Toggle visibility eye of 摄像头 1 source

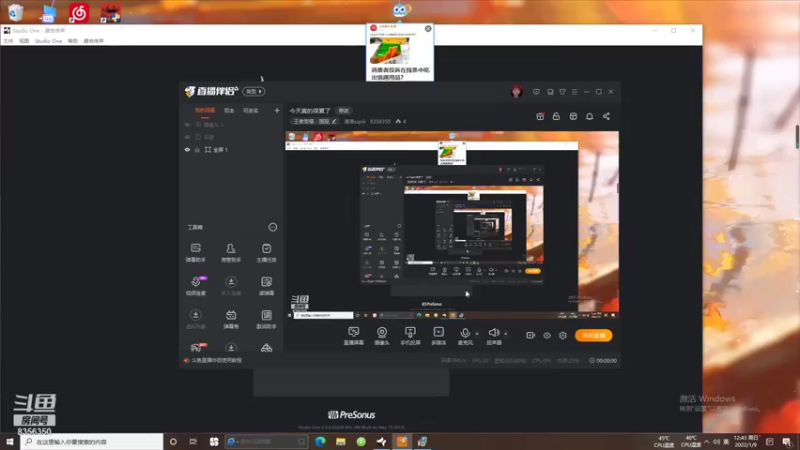[187, 124]
